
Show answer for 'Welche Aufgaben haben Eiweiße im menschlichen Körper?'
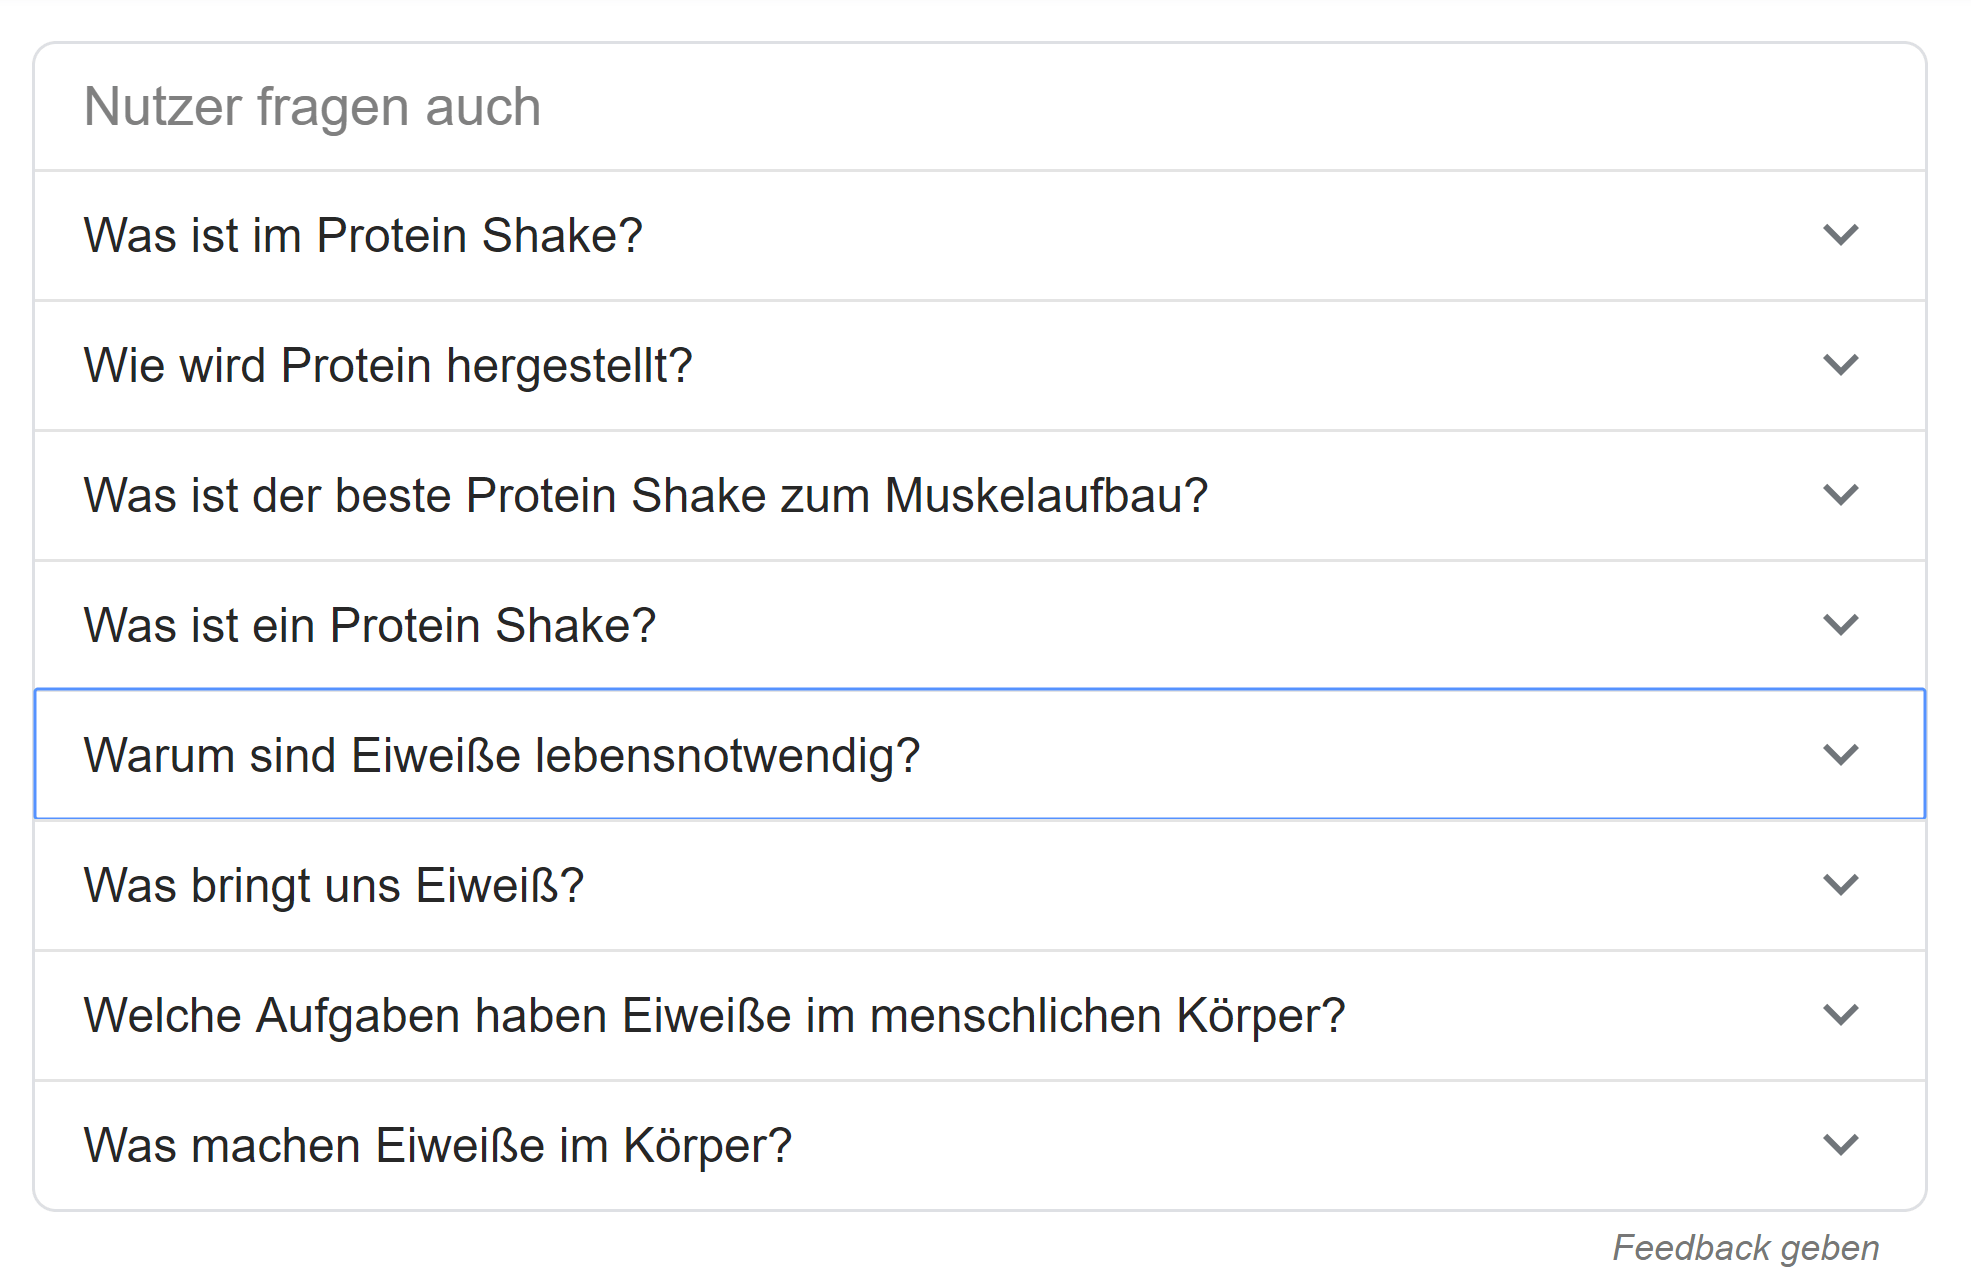coord(714,1016)
